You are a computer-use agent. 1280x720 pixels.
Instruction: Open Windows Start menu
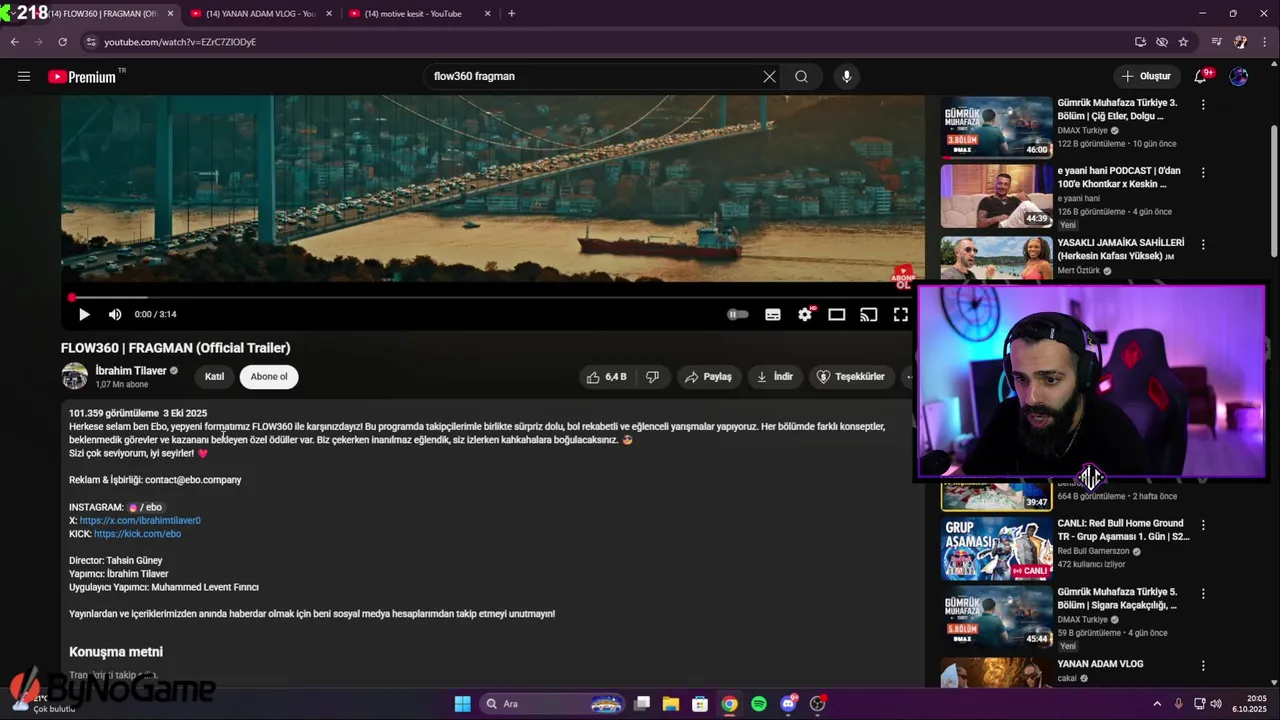coord(462,704)
